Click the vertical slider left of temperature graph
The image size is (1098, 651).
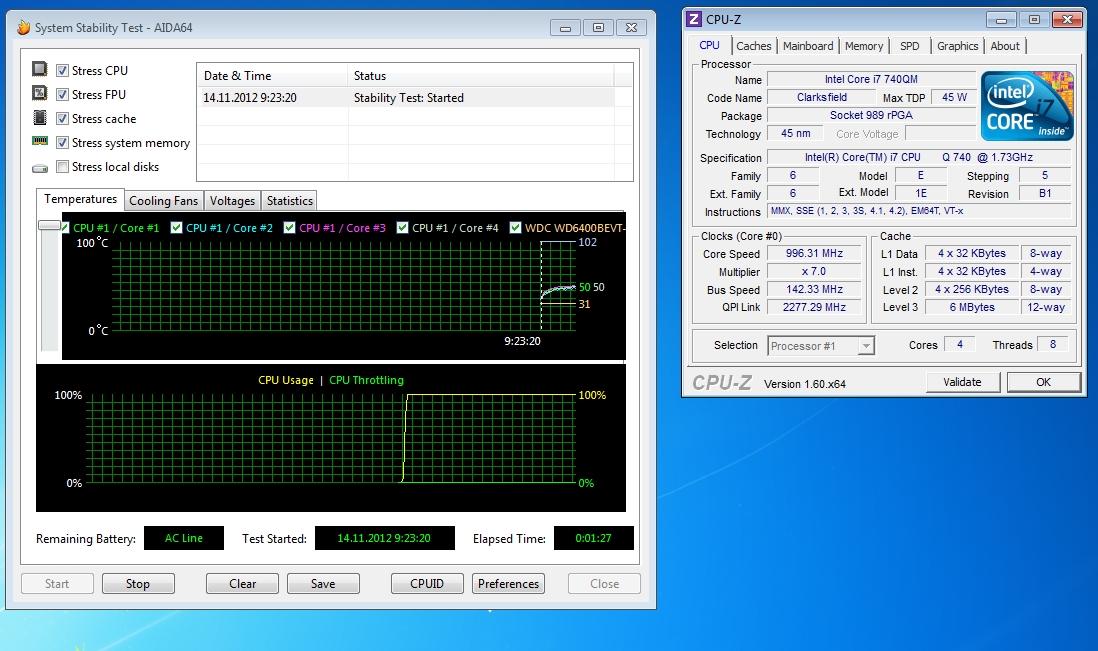(x=49, y=225)
